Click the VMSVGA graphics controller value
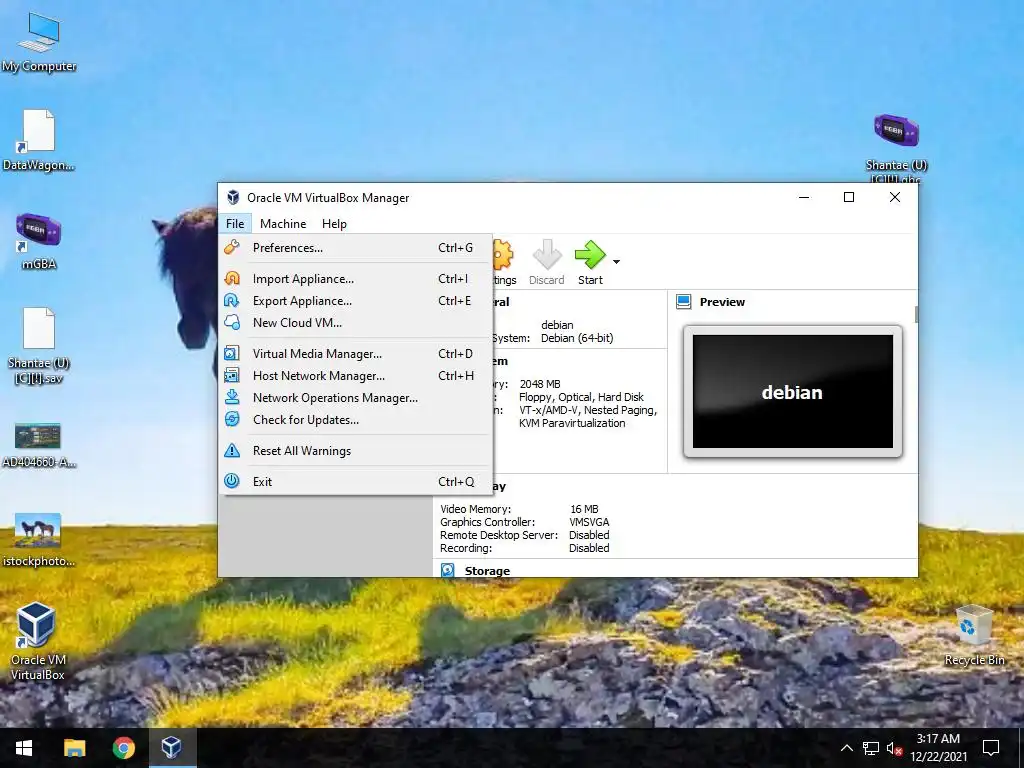The image size is (1024, 768). [589, 522]
